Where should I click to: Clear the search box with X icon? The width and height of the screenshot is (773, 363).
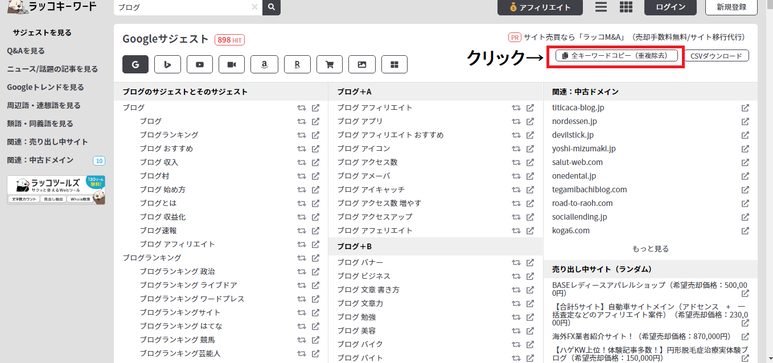coord(254,7)
